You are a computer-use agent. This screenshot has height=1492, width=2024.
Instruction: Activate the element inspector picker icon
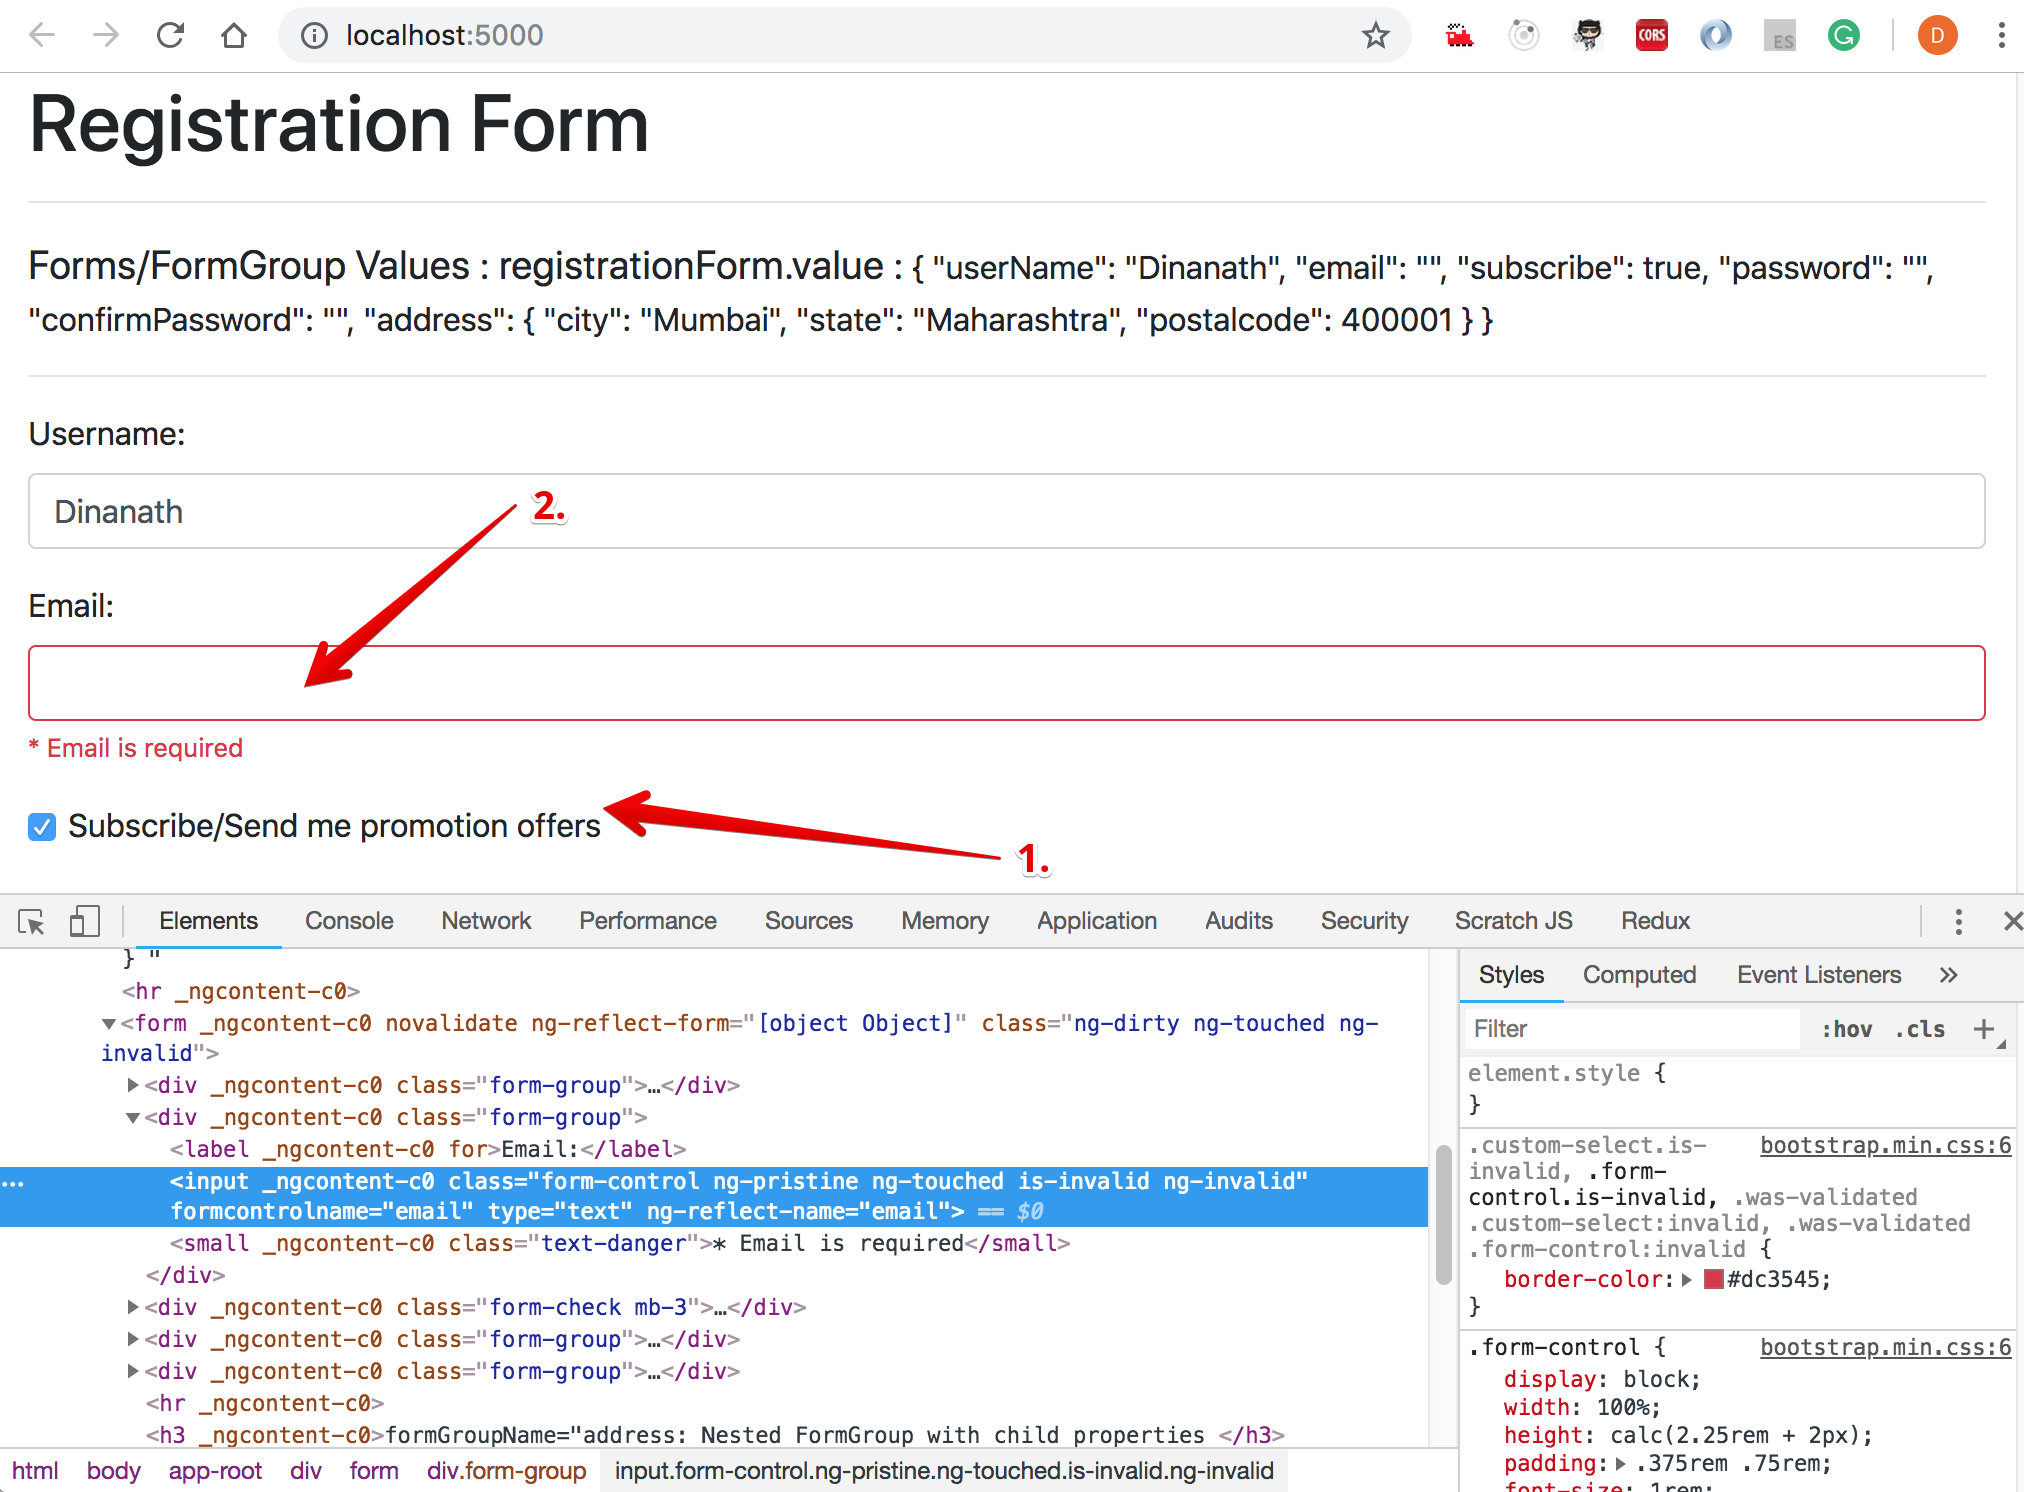31,921
